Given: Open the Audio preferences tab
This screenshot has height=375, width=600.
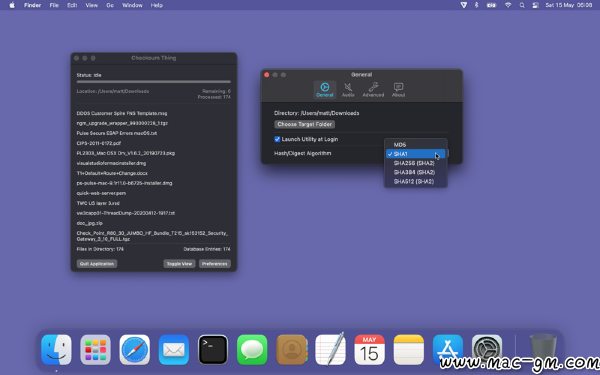Looking at the screenshot, I should (x=348, y=90).
